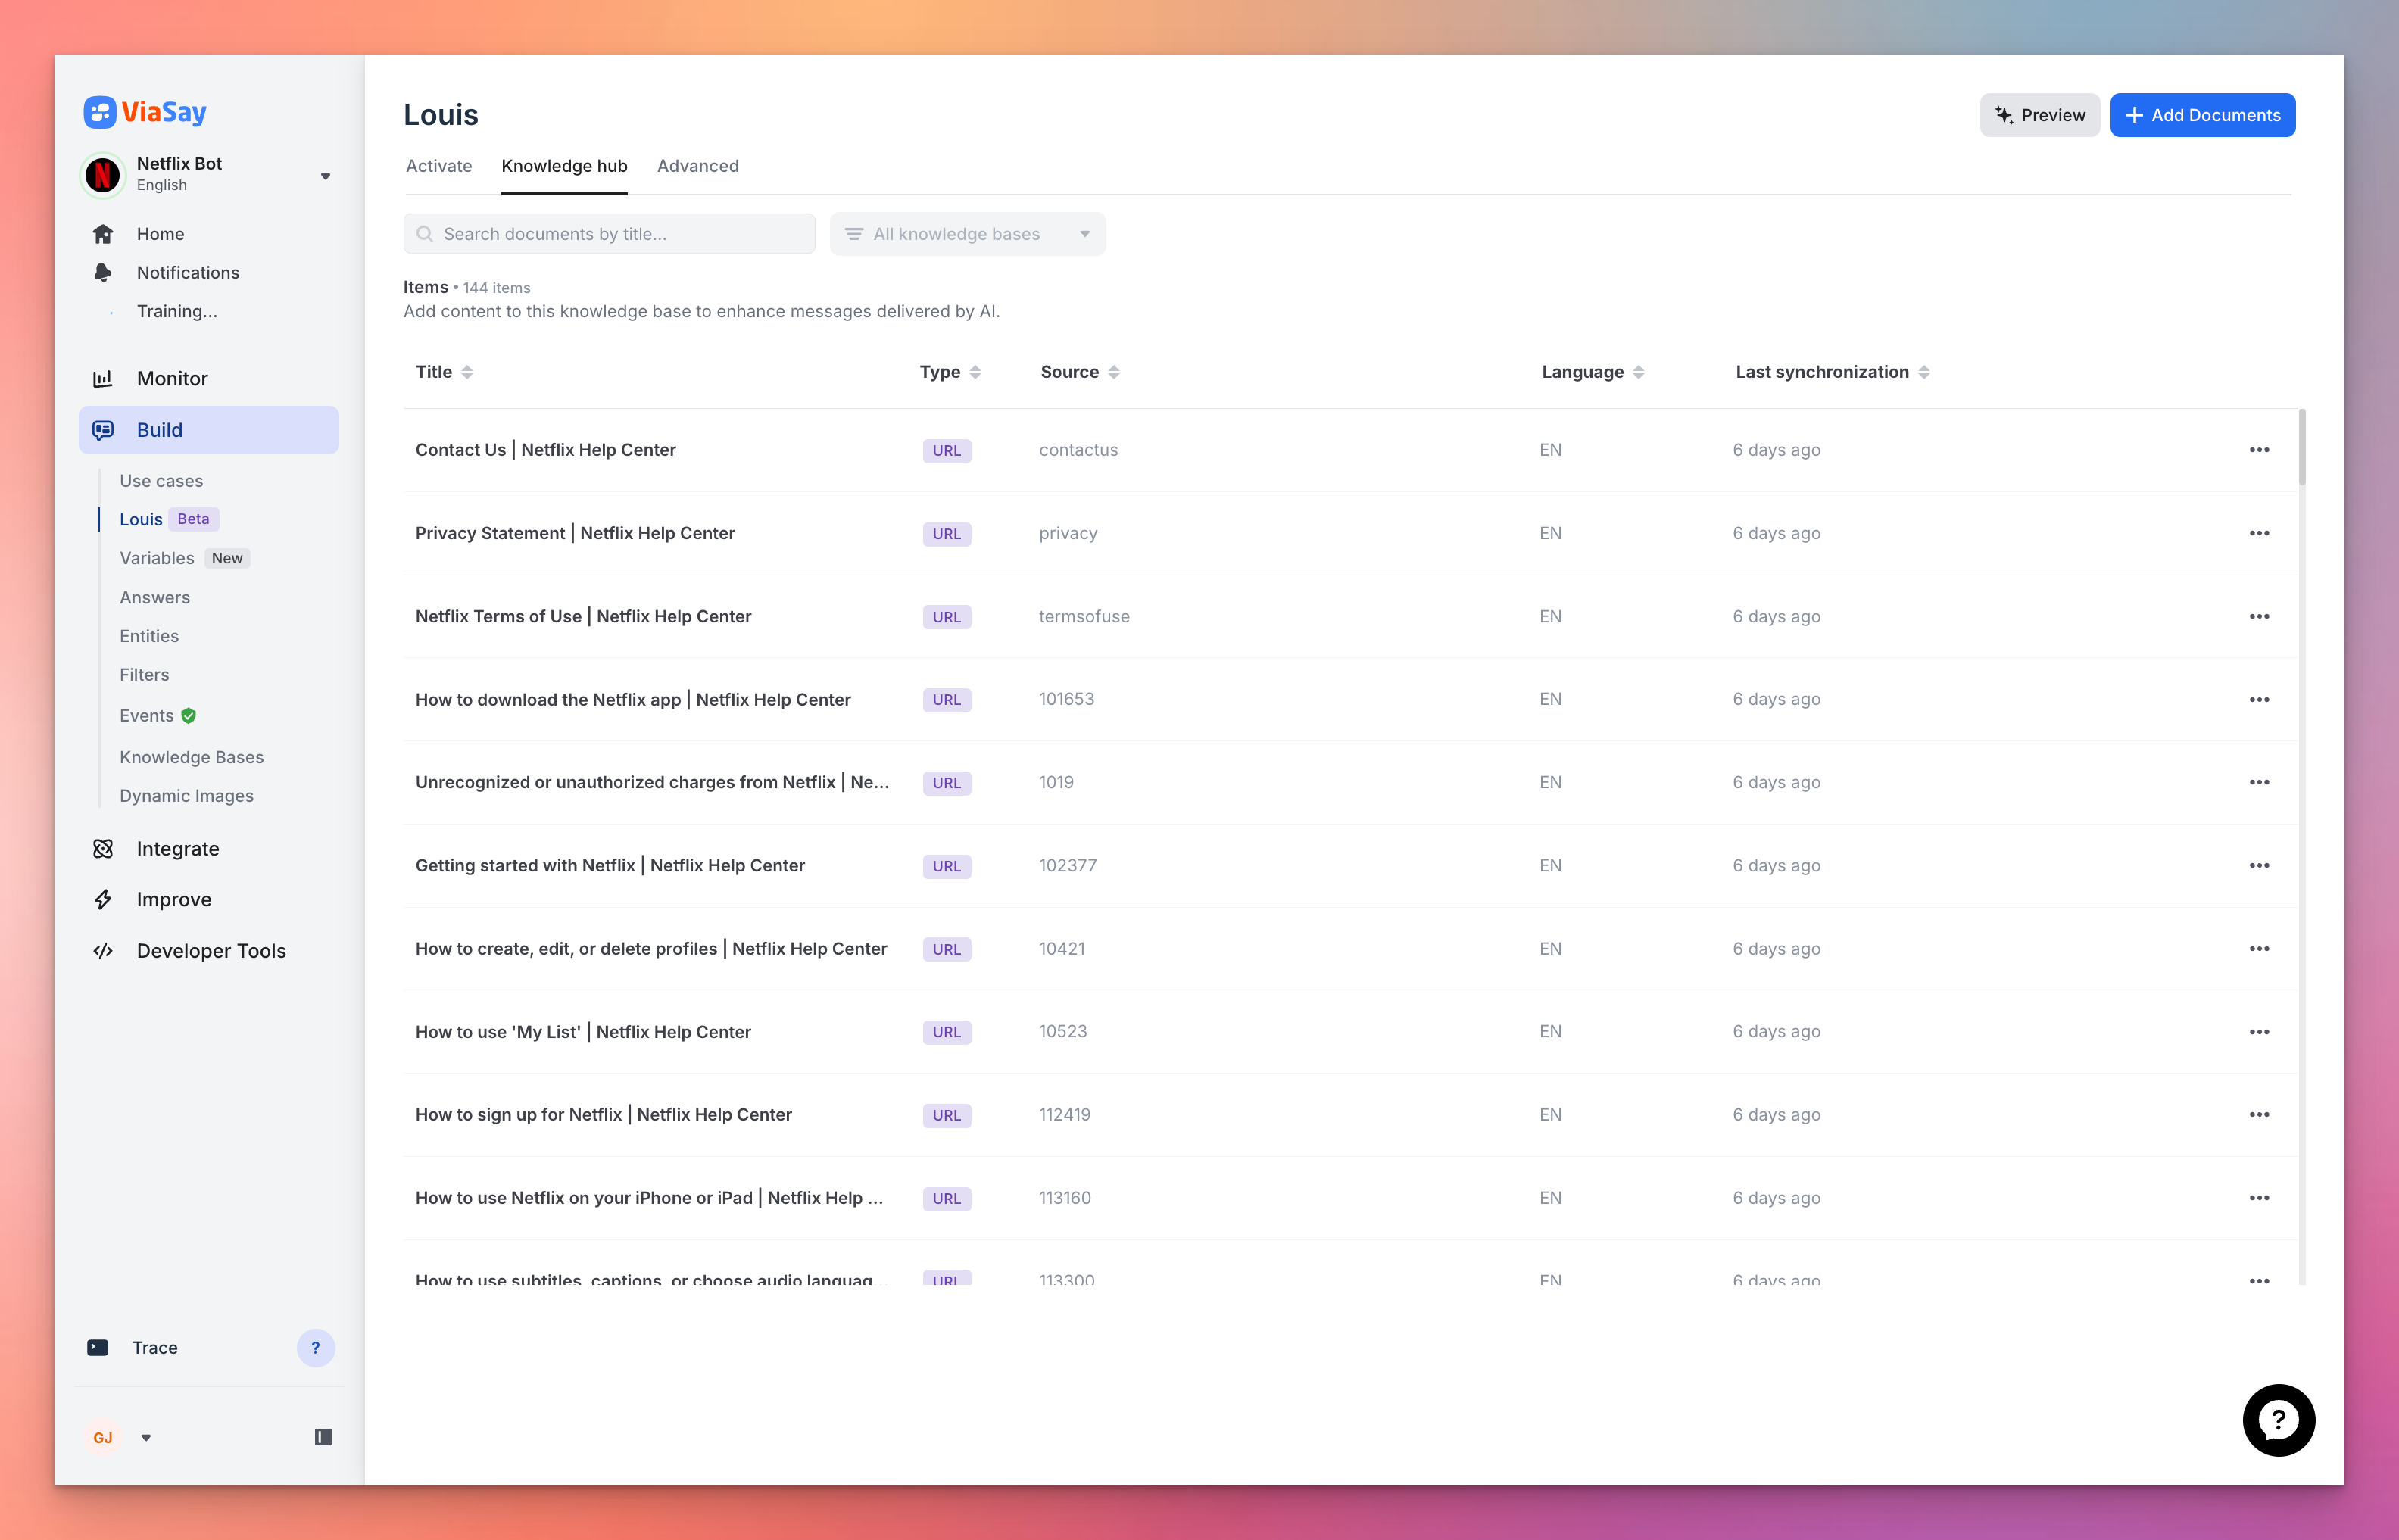Expand the Netflix Bot selector arrow

(325, 176)
